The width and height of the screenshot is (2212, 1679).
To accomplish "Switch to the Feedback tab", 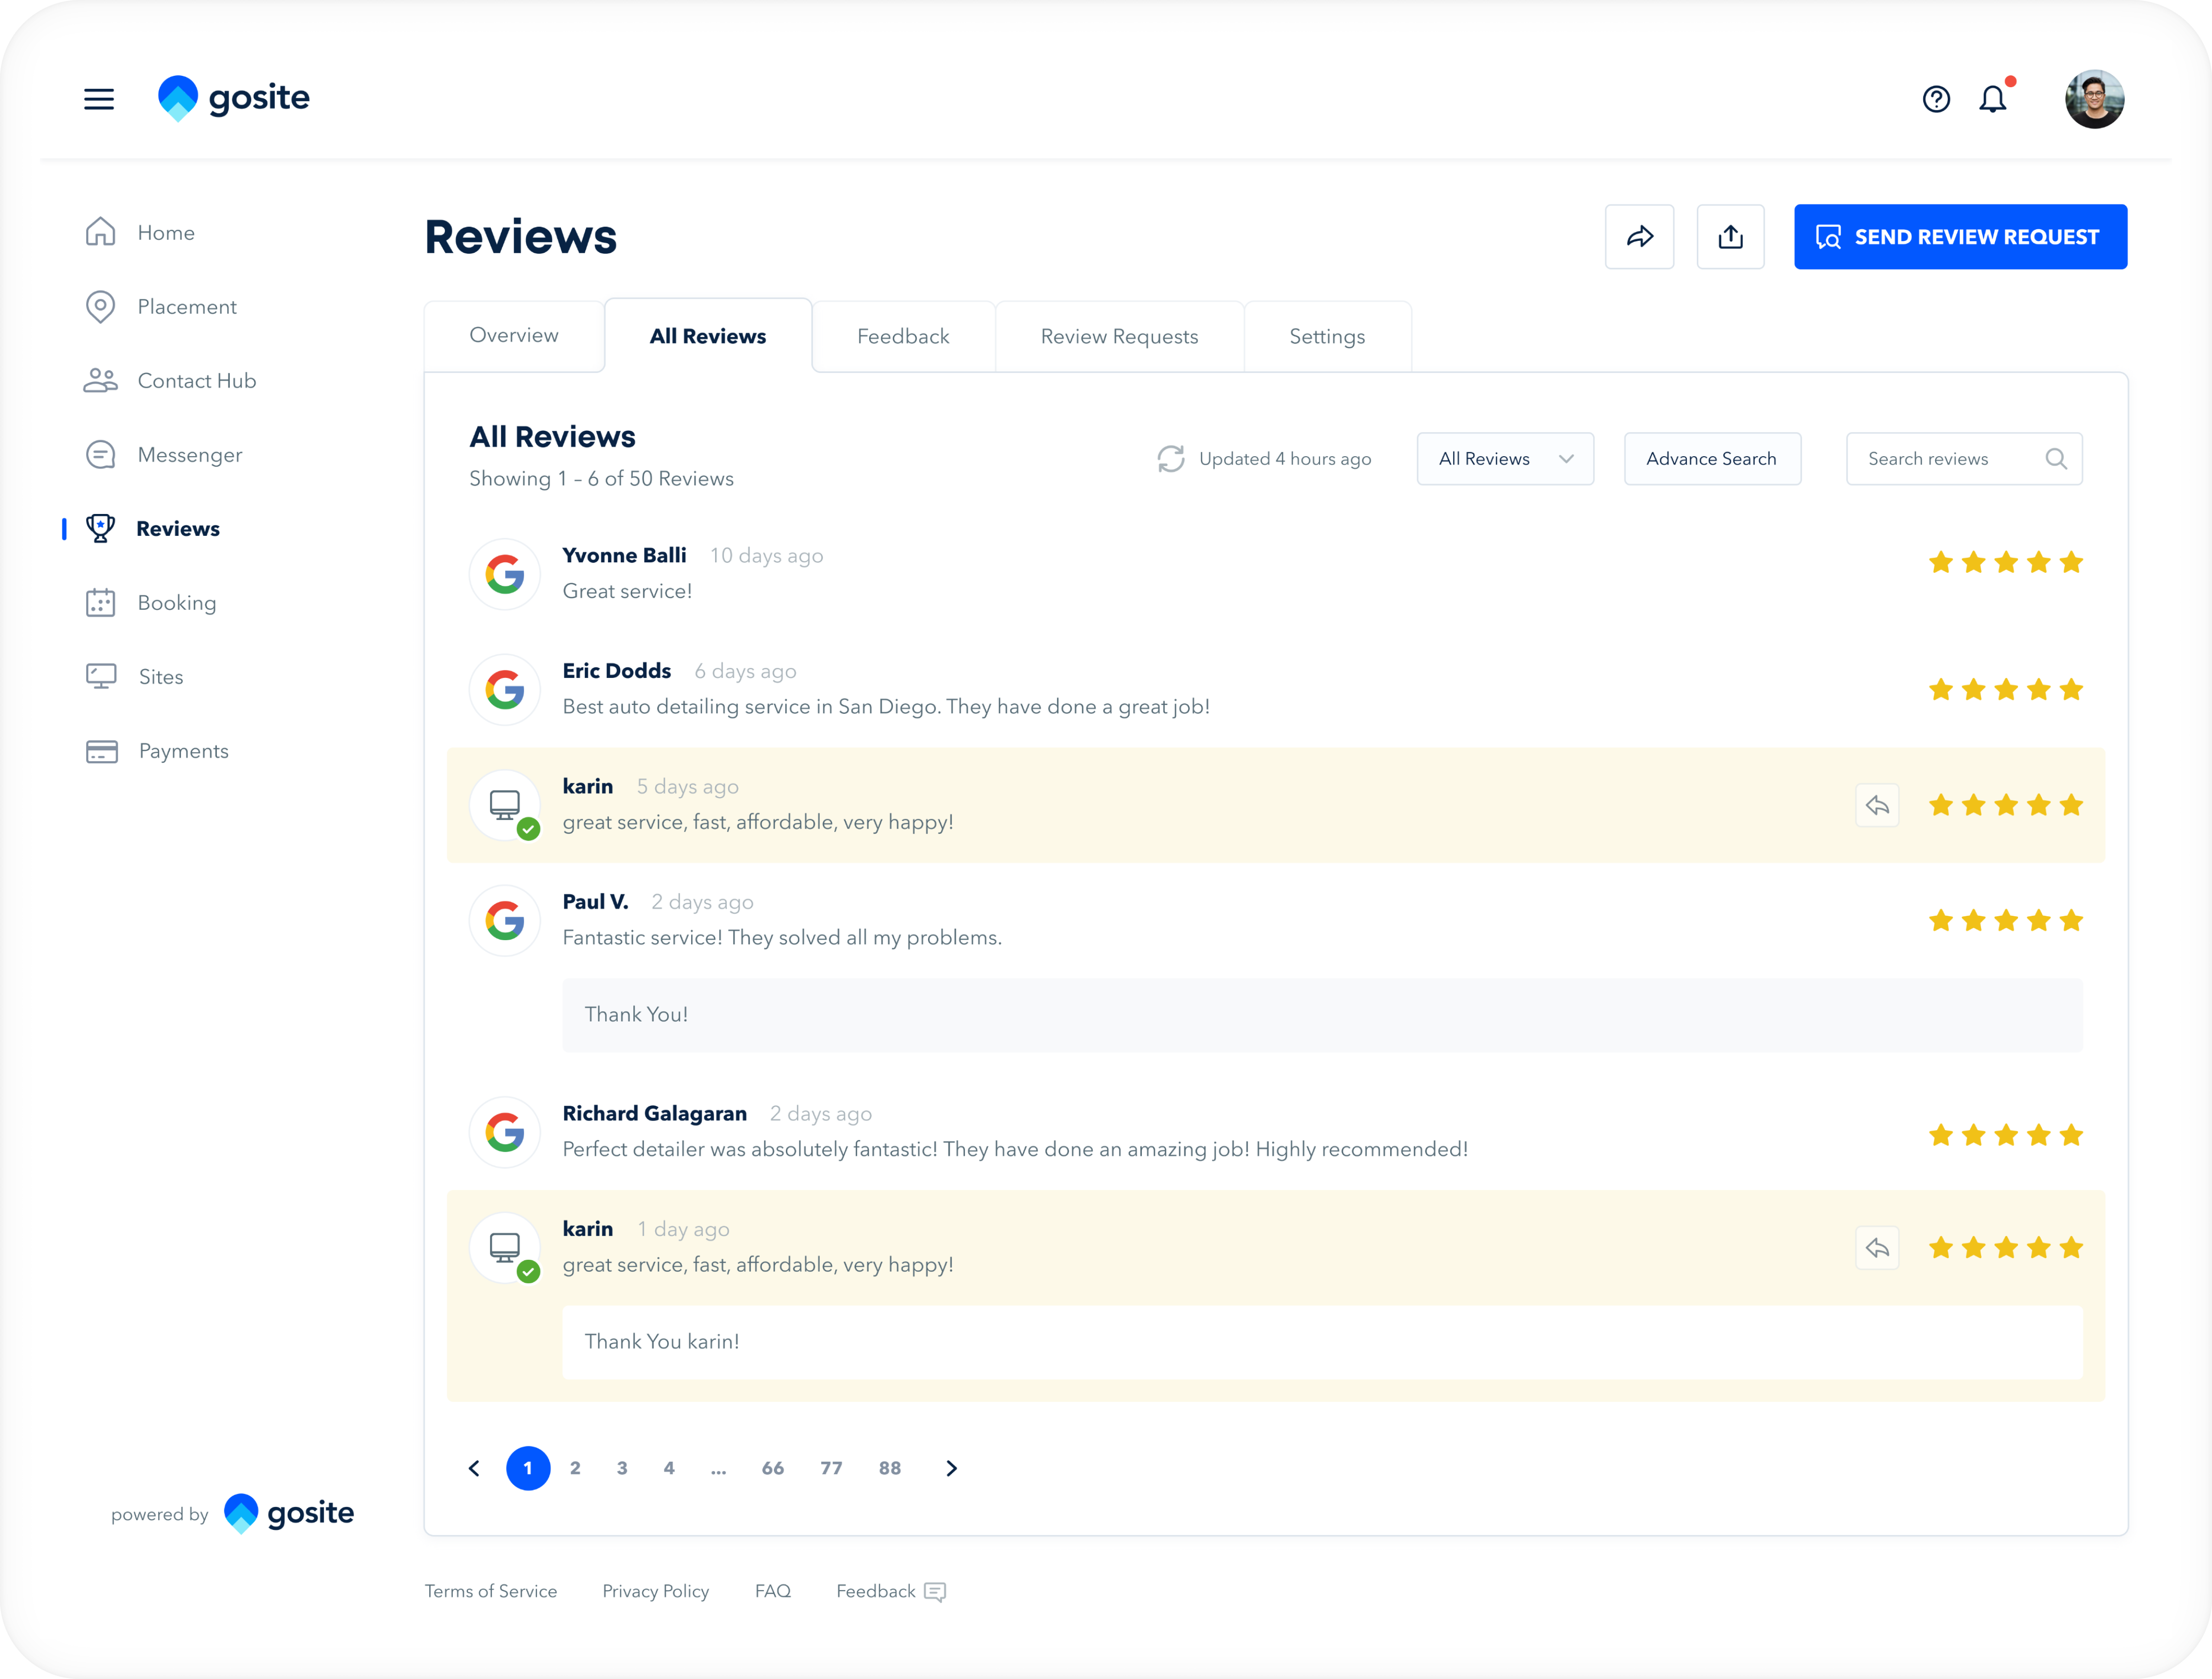I will click(903, 337).
